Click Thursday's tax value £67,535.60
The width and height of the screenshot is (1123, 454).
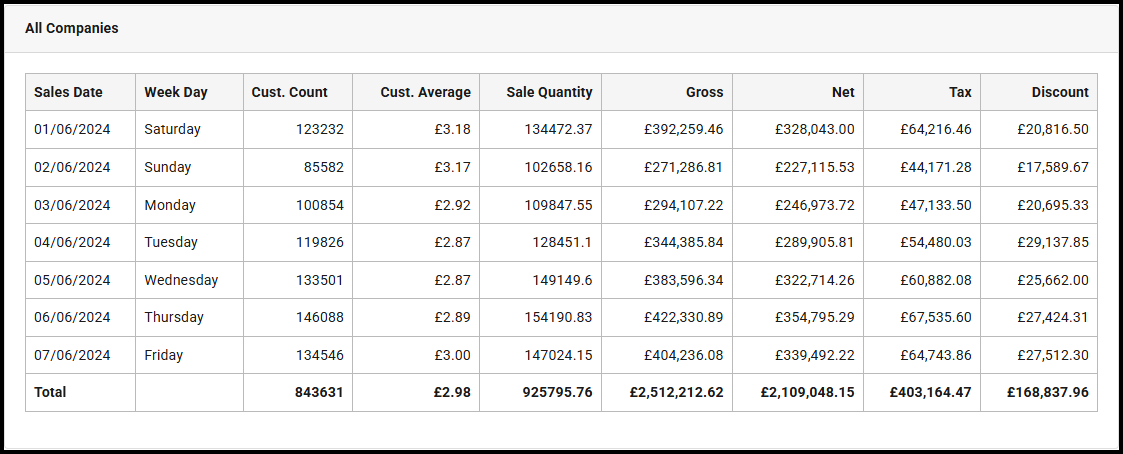pos(929,317)
